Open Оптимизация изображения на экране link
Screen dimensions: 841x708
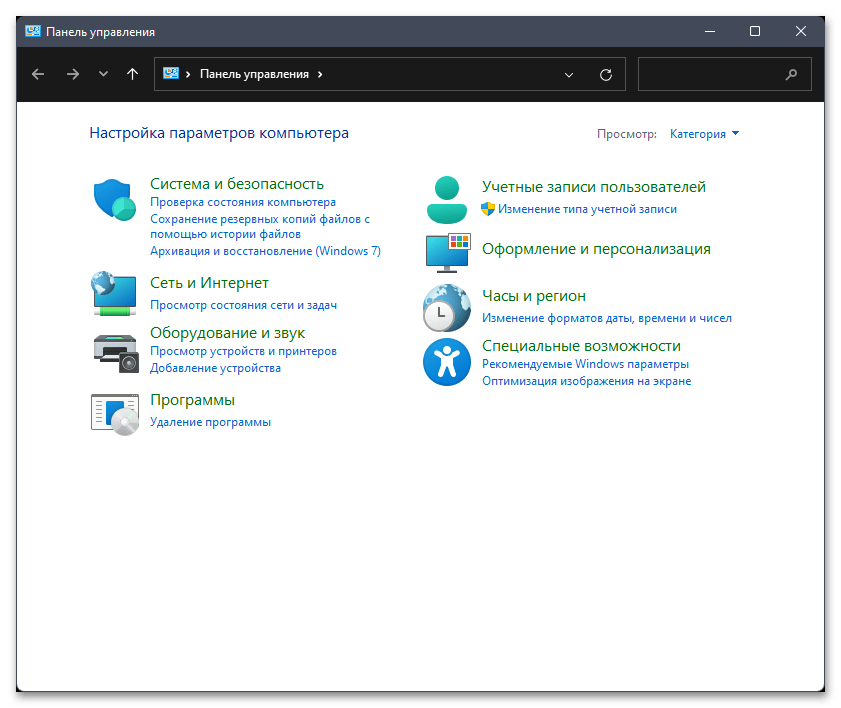[x=586, y=381]
